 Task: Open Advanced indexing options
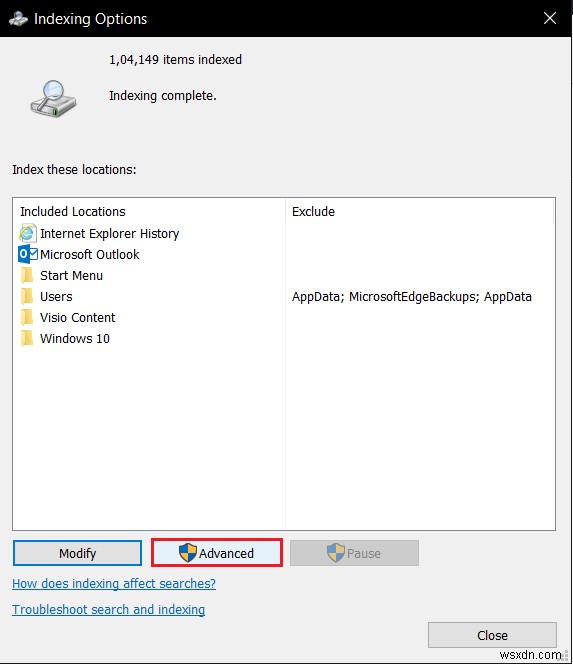(x=217, y=553)
